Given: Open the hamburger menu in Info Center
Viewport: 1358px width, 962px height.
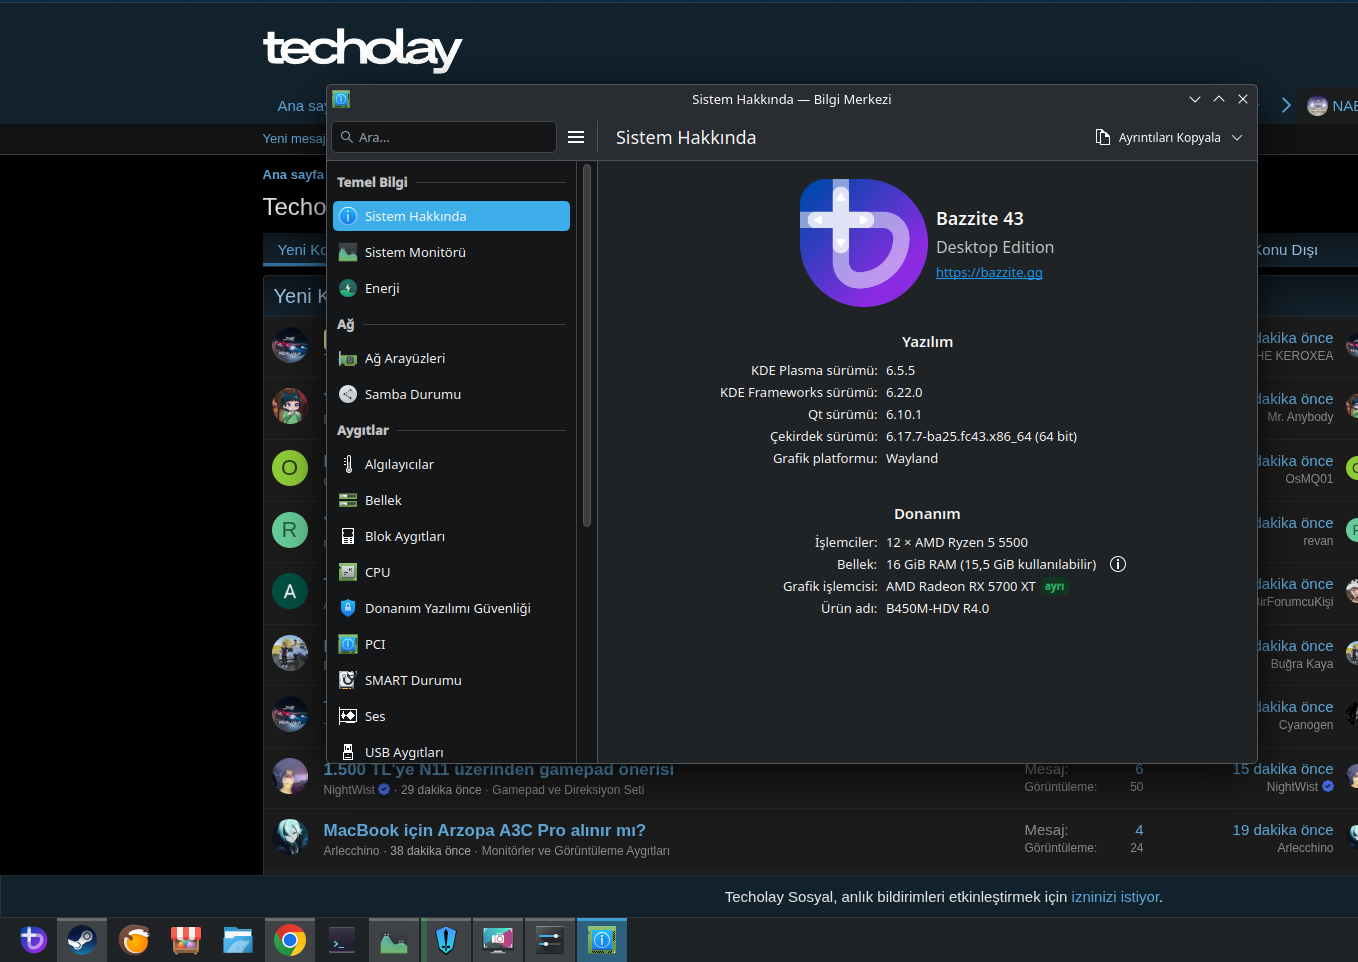Looking at the screenshot, I should (576, 137).
